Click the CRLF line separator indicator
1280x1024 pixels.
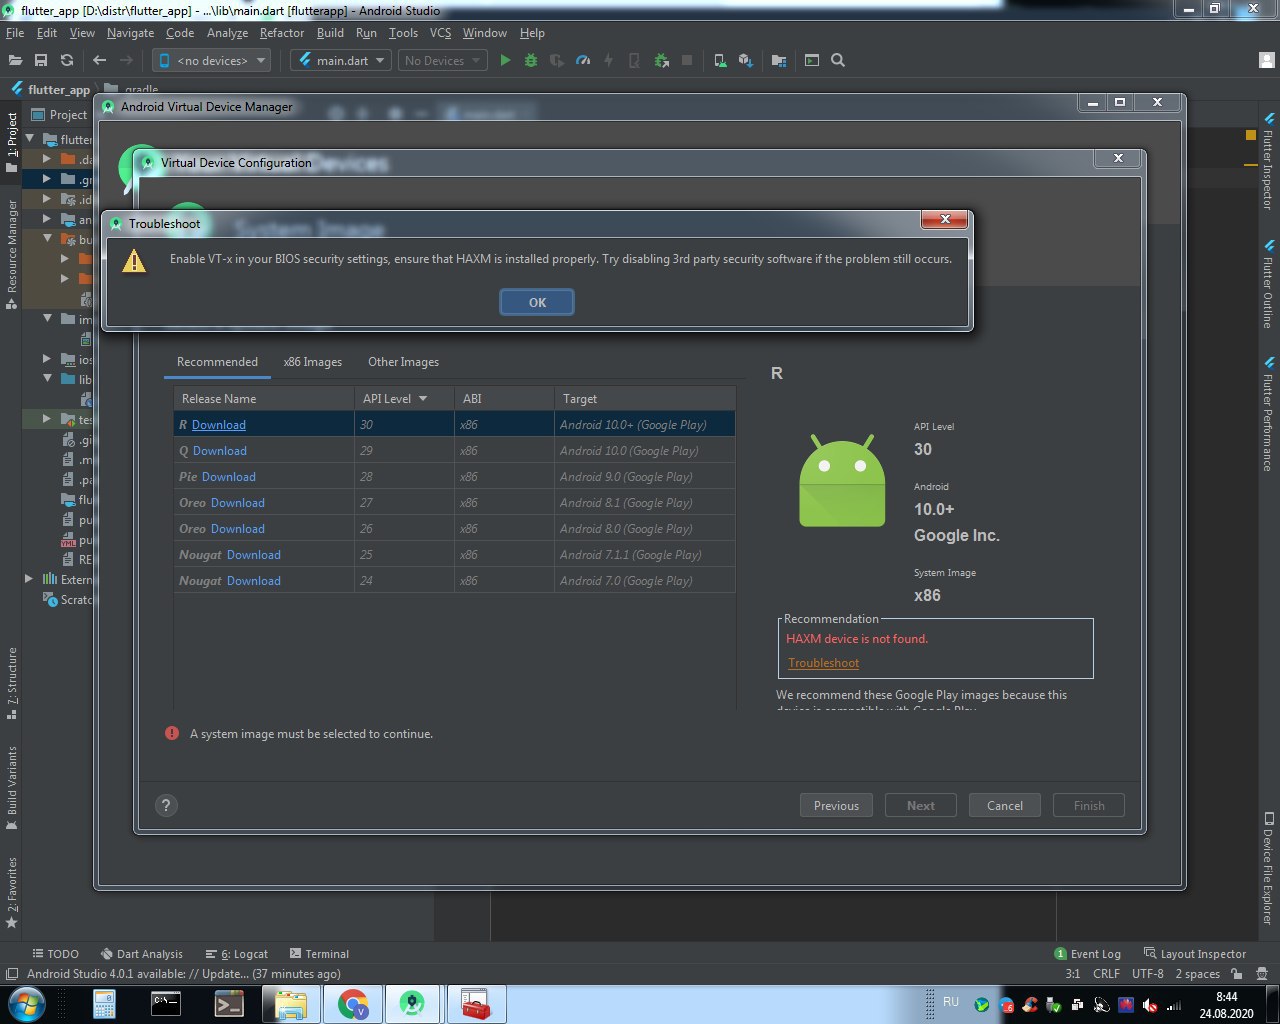tap(1106, 974)
